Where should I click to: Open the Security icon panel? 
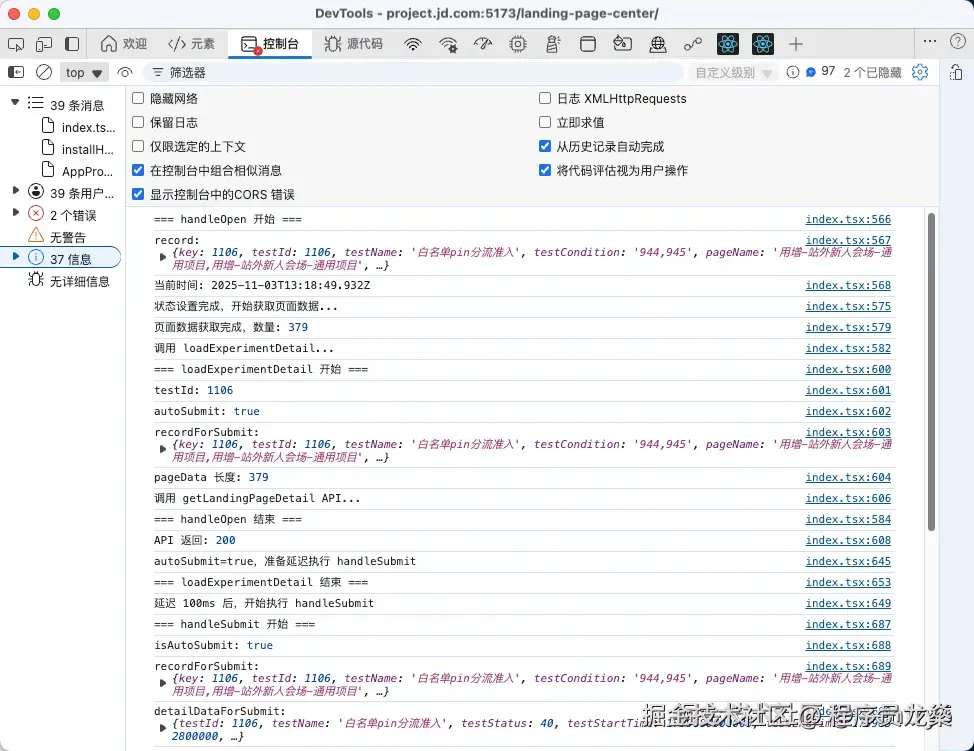point(622,44)
